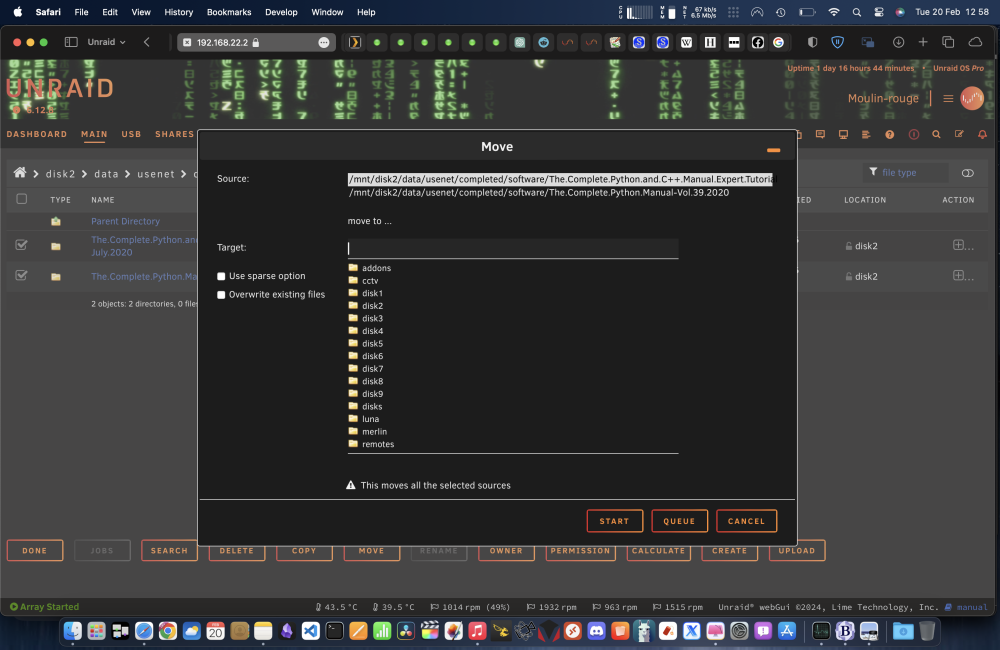
Task: Open the Unraid hamburger menu next to Moulin-rouge
Action: point(948,98)
